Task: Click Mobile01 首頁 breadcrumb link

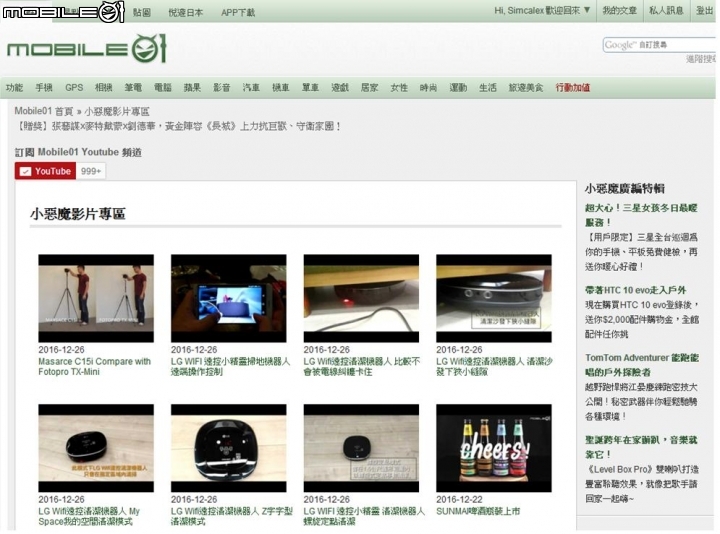Action: (x=44, y=111)
